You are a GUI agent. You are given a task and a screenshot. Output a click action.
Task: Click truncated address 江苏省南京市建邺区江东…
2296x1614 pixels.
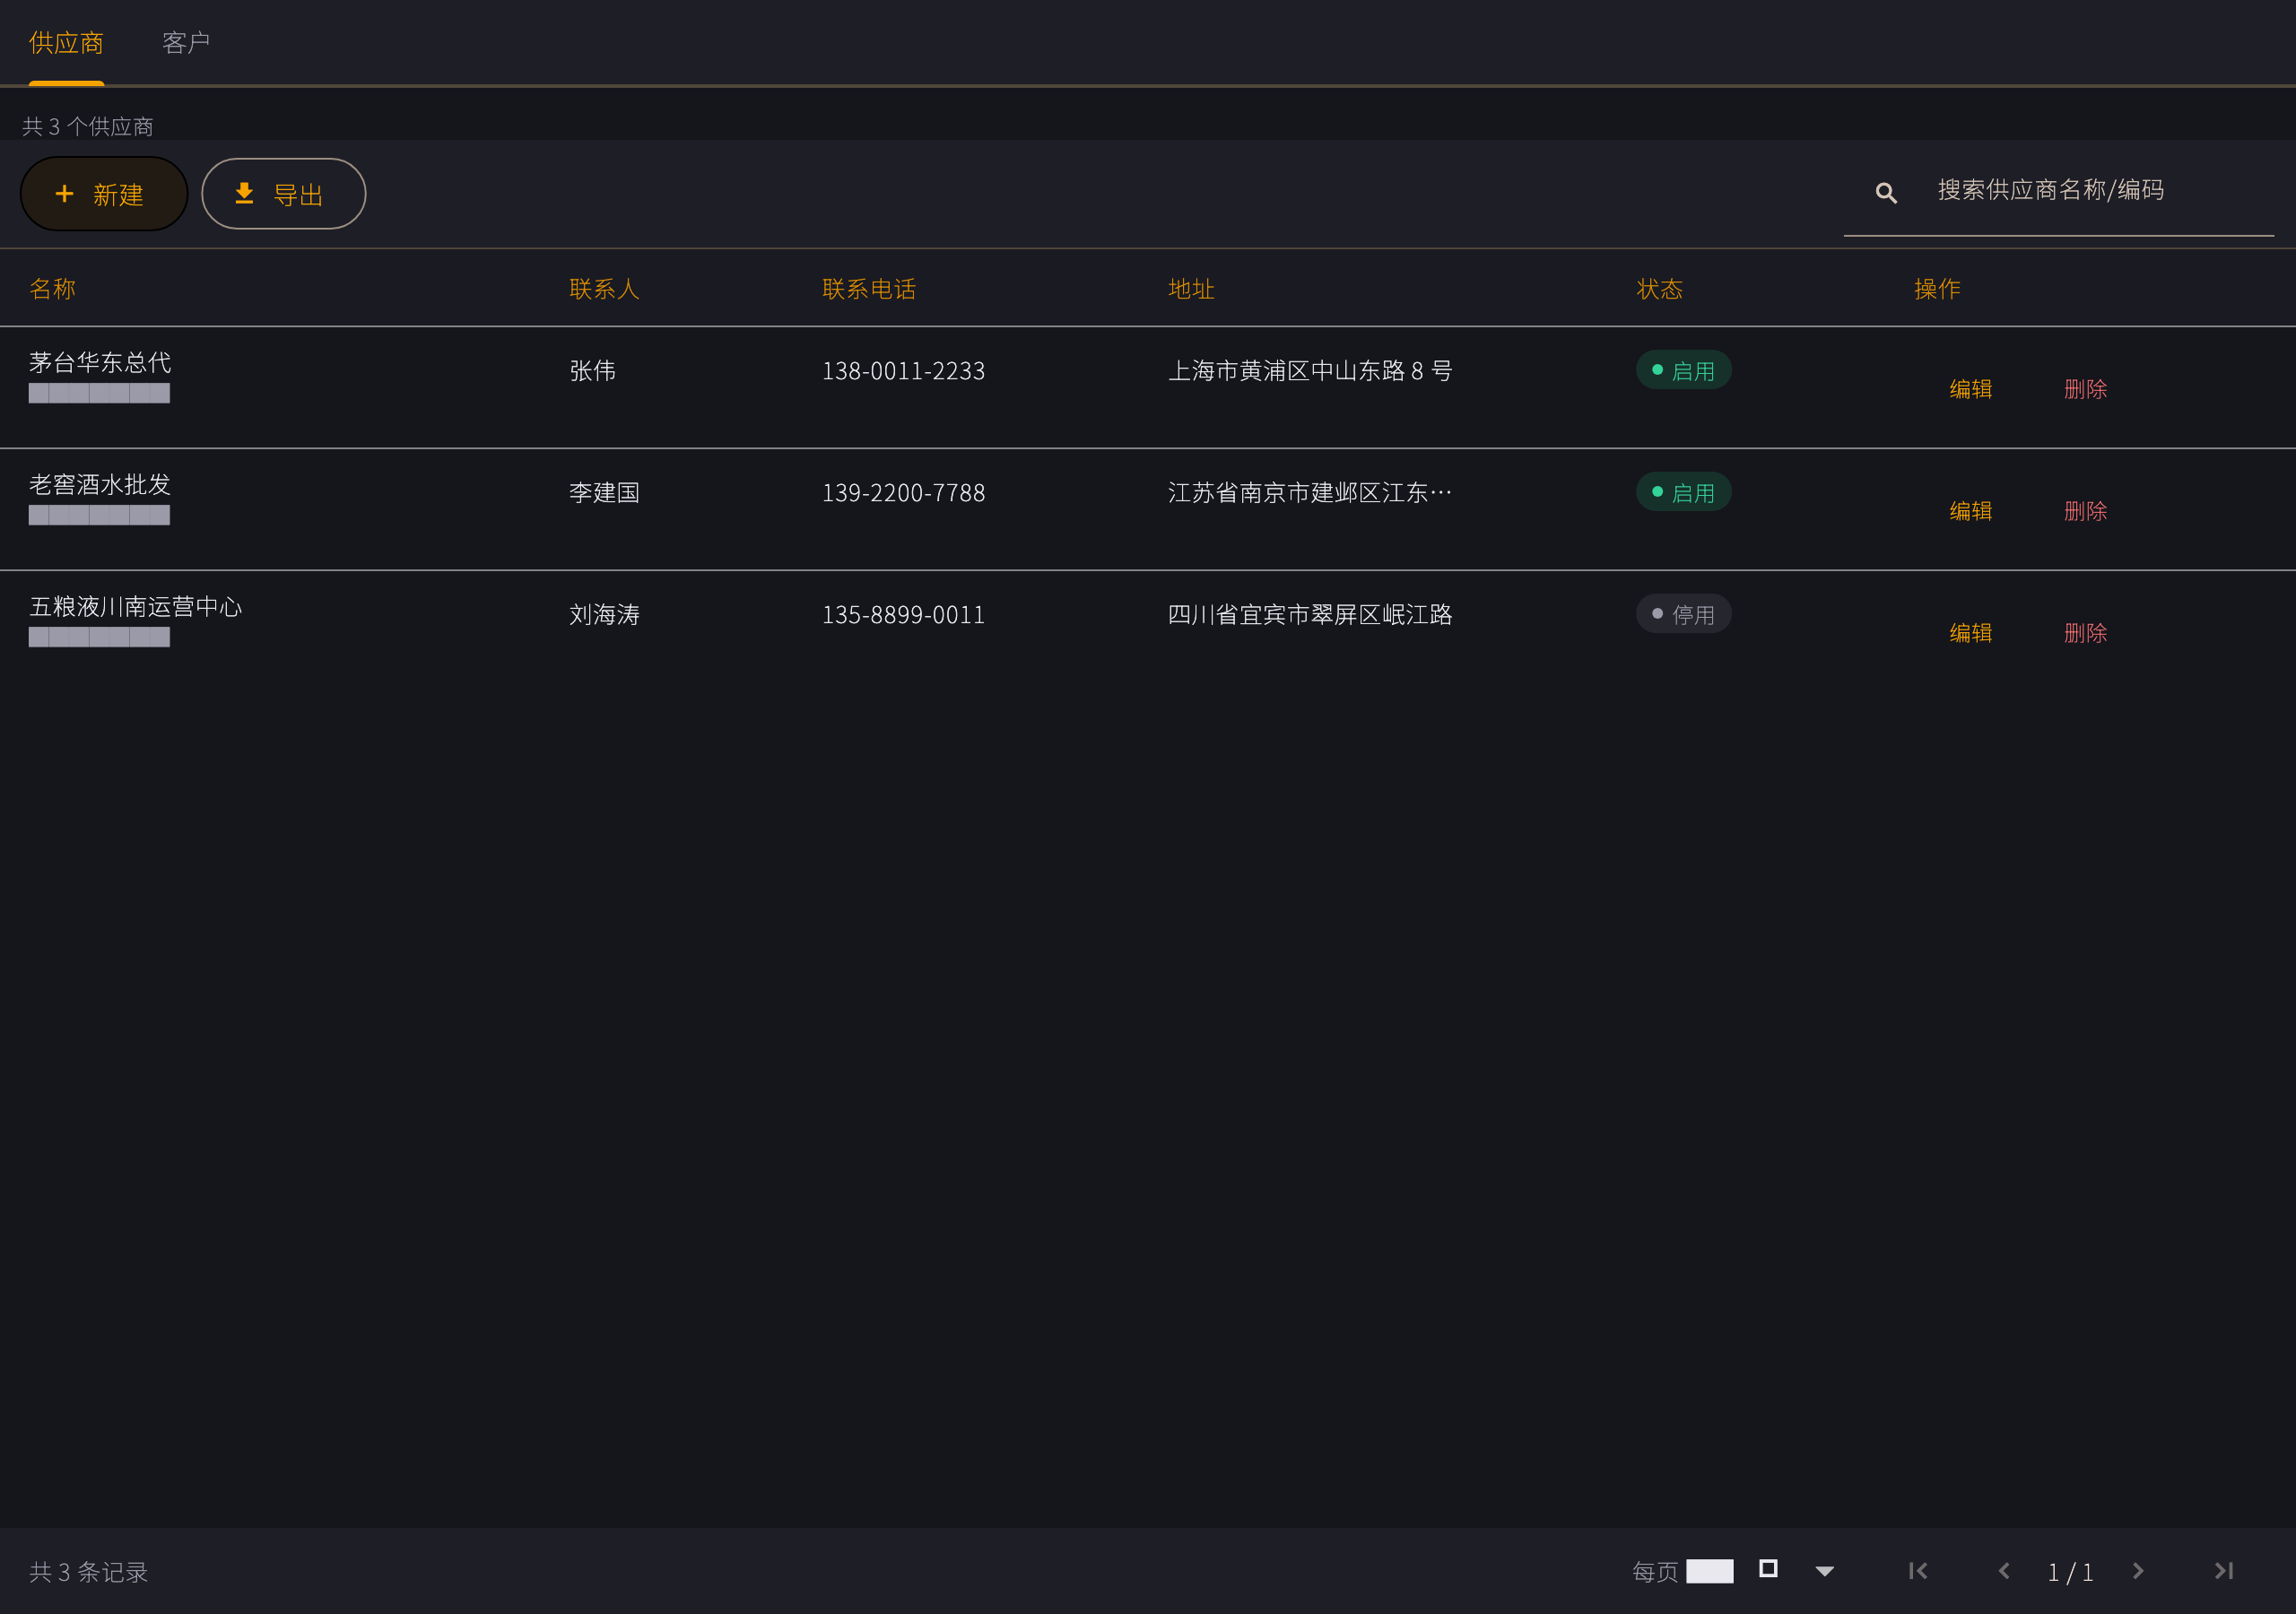pos(1310,493)
